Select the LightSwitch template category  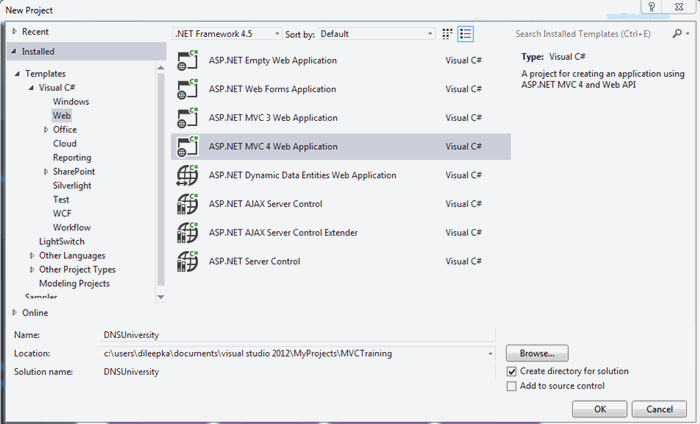[62, 241]
